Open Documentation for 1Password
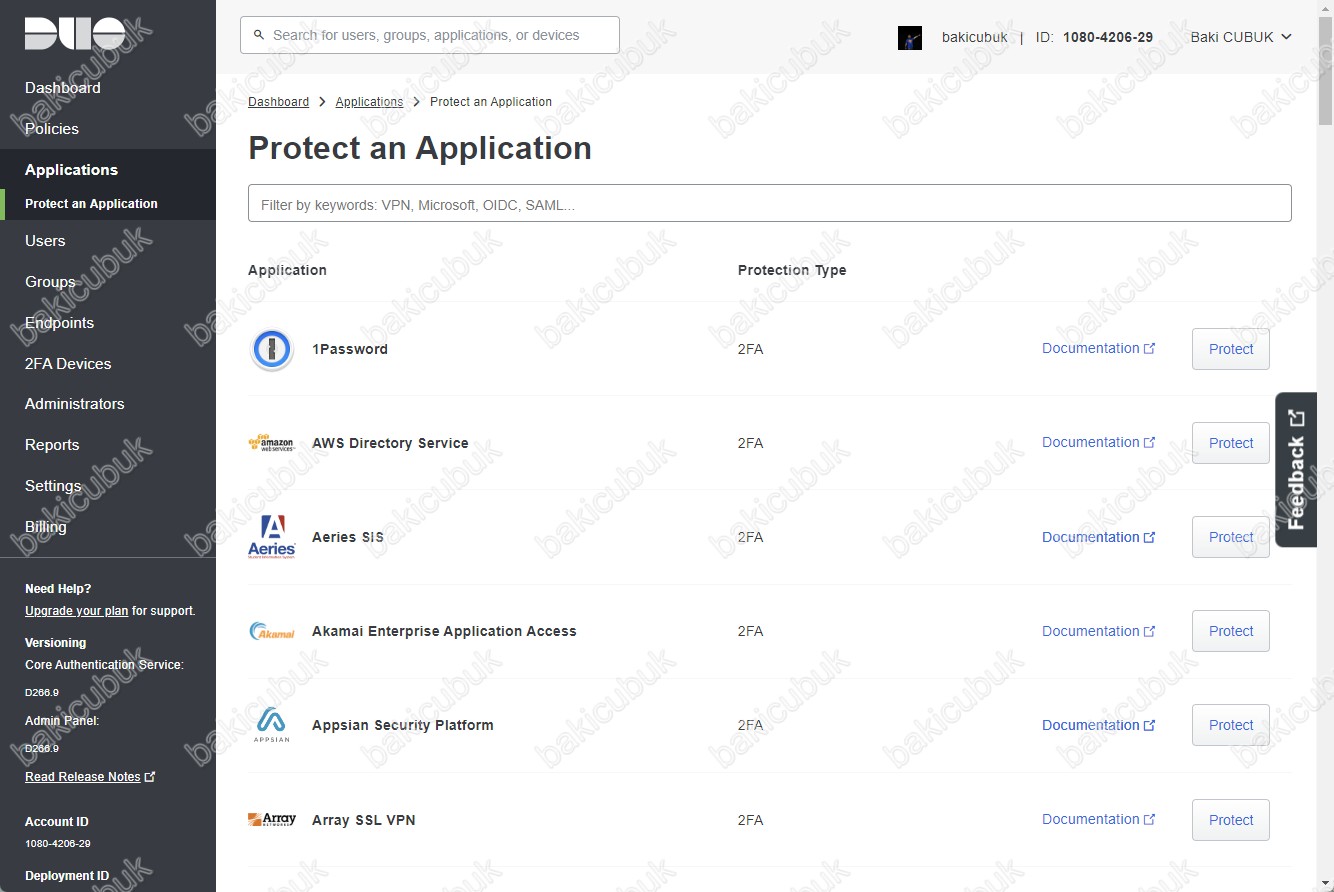The height and width of the screenshot is (892, 1334). click(1099, 349)
